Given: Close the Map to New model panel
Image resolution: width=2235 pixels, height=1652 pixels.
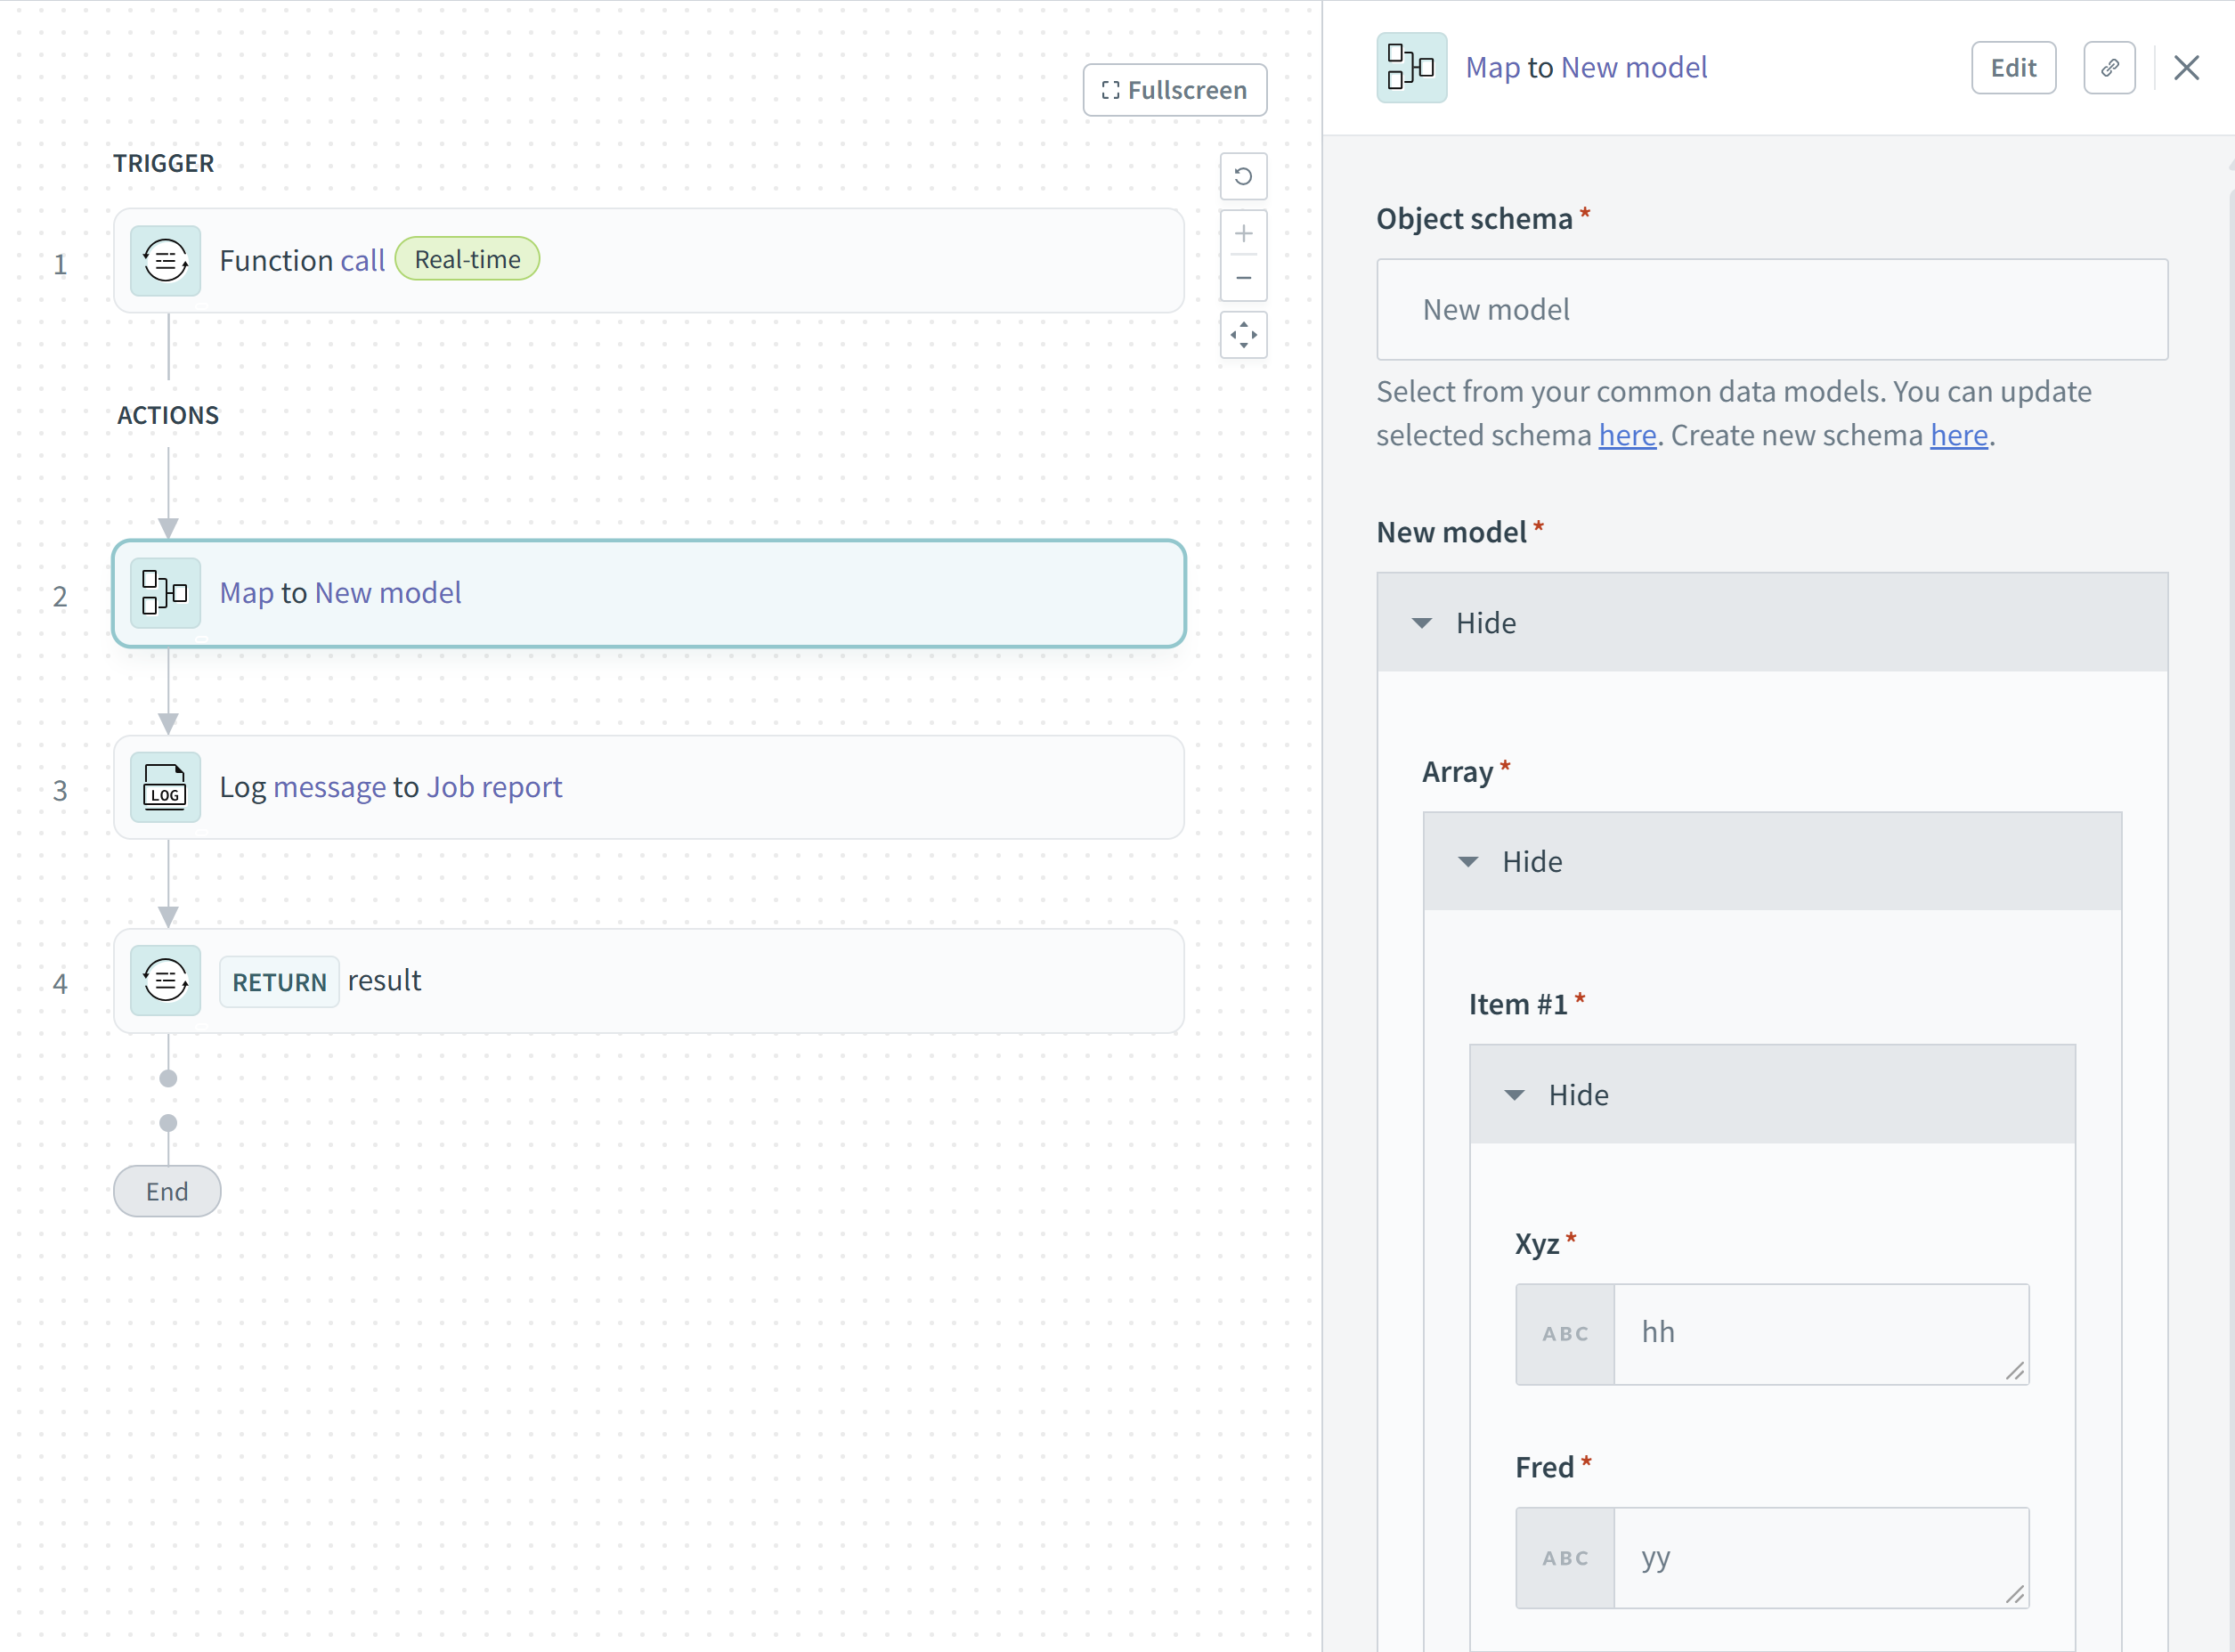Looking at the screenshot, I should 2186,68.
